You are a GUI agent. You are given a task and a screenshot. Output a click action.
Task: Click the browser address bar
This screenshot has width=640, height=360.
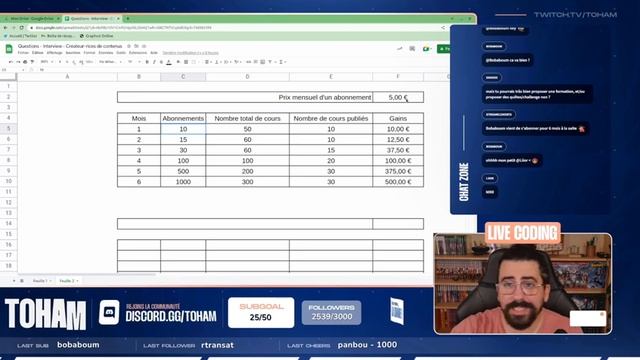pos(237,28)
